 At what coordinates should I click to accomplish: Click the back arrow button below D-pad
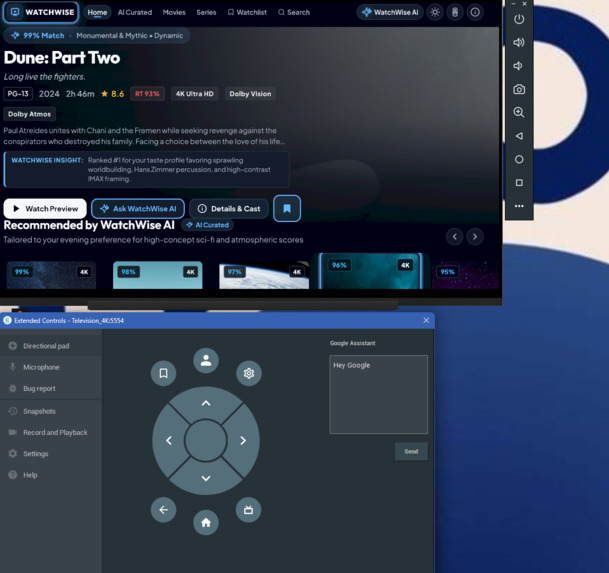pyautogui.click(x=164, y=510)
